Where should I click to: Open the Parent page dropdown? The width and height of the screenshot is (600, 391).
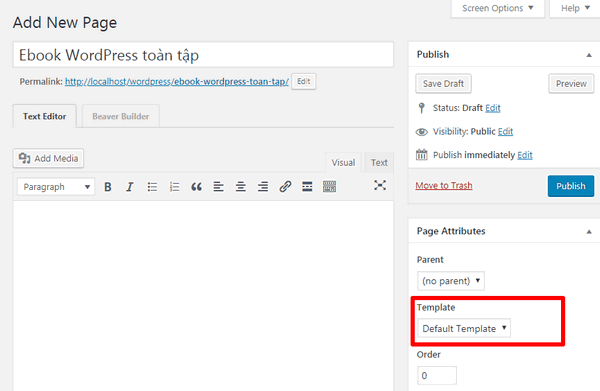click(451, 281)
